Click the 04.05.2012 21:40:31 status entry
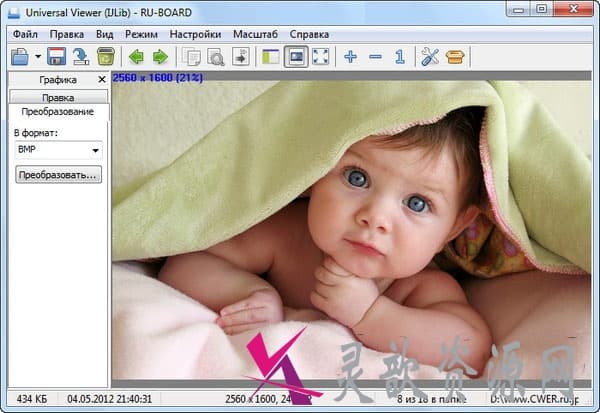 click(x=109, y=399)
